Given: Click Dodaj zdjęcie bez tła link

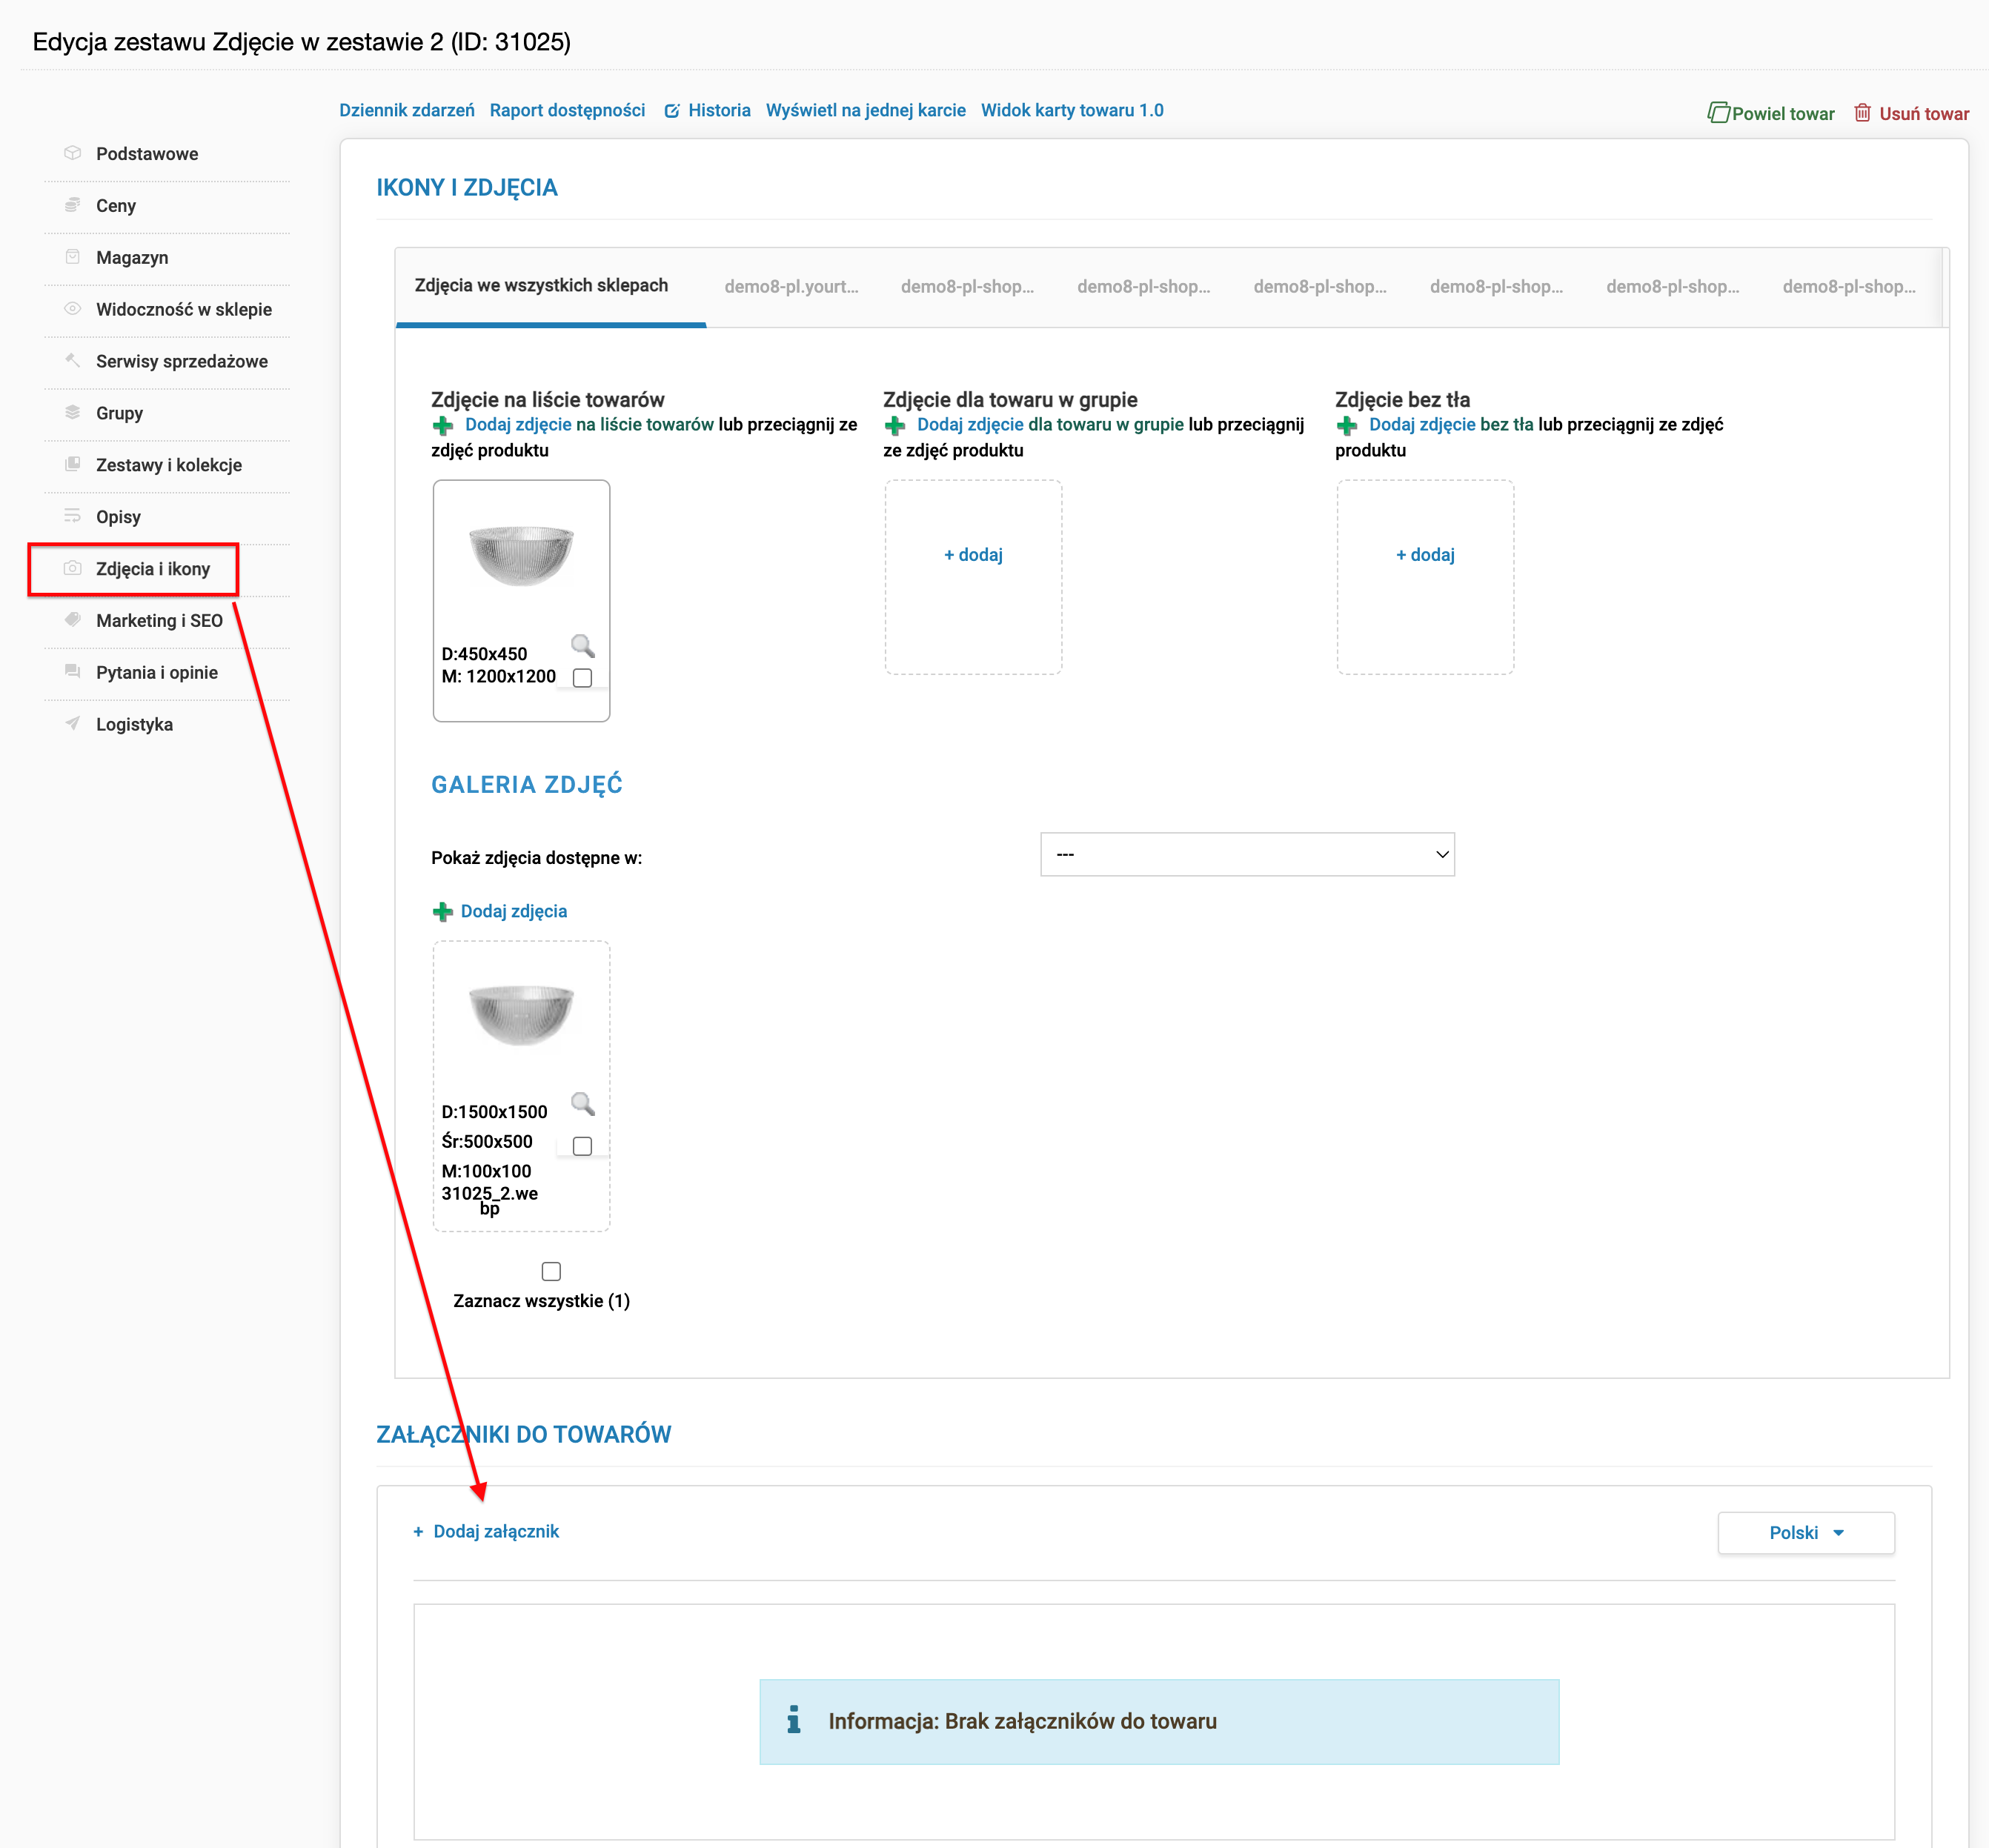Looking at the screenshot, I should point(1451,425).
